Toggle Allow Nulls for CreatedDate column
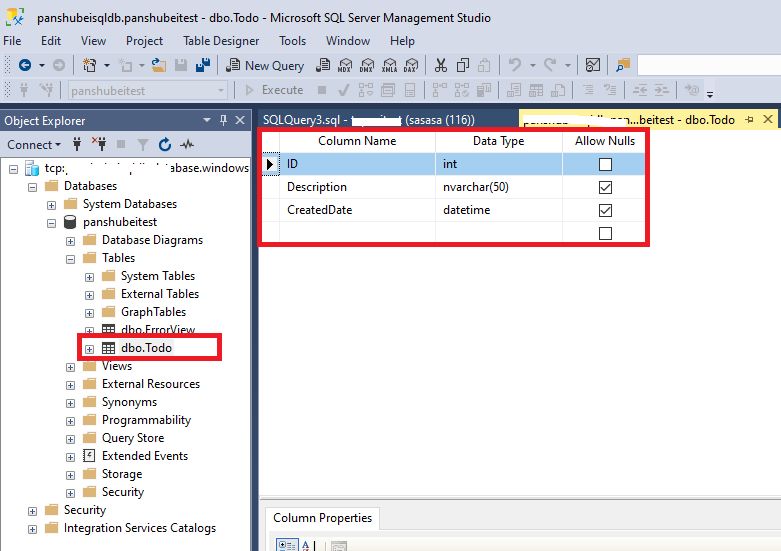The height and width of the screenshot is (551, 781). click(605, 210)
